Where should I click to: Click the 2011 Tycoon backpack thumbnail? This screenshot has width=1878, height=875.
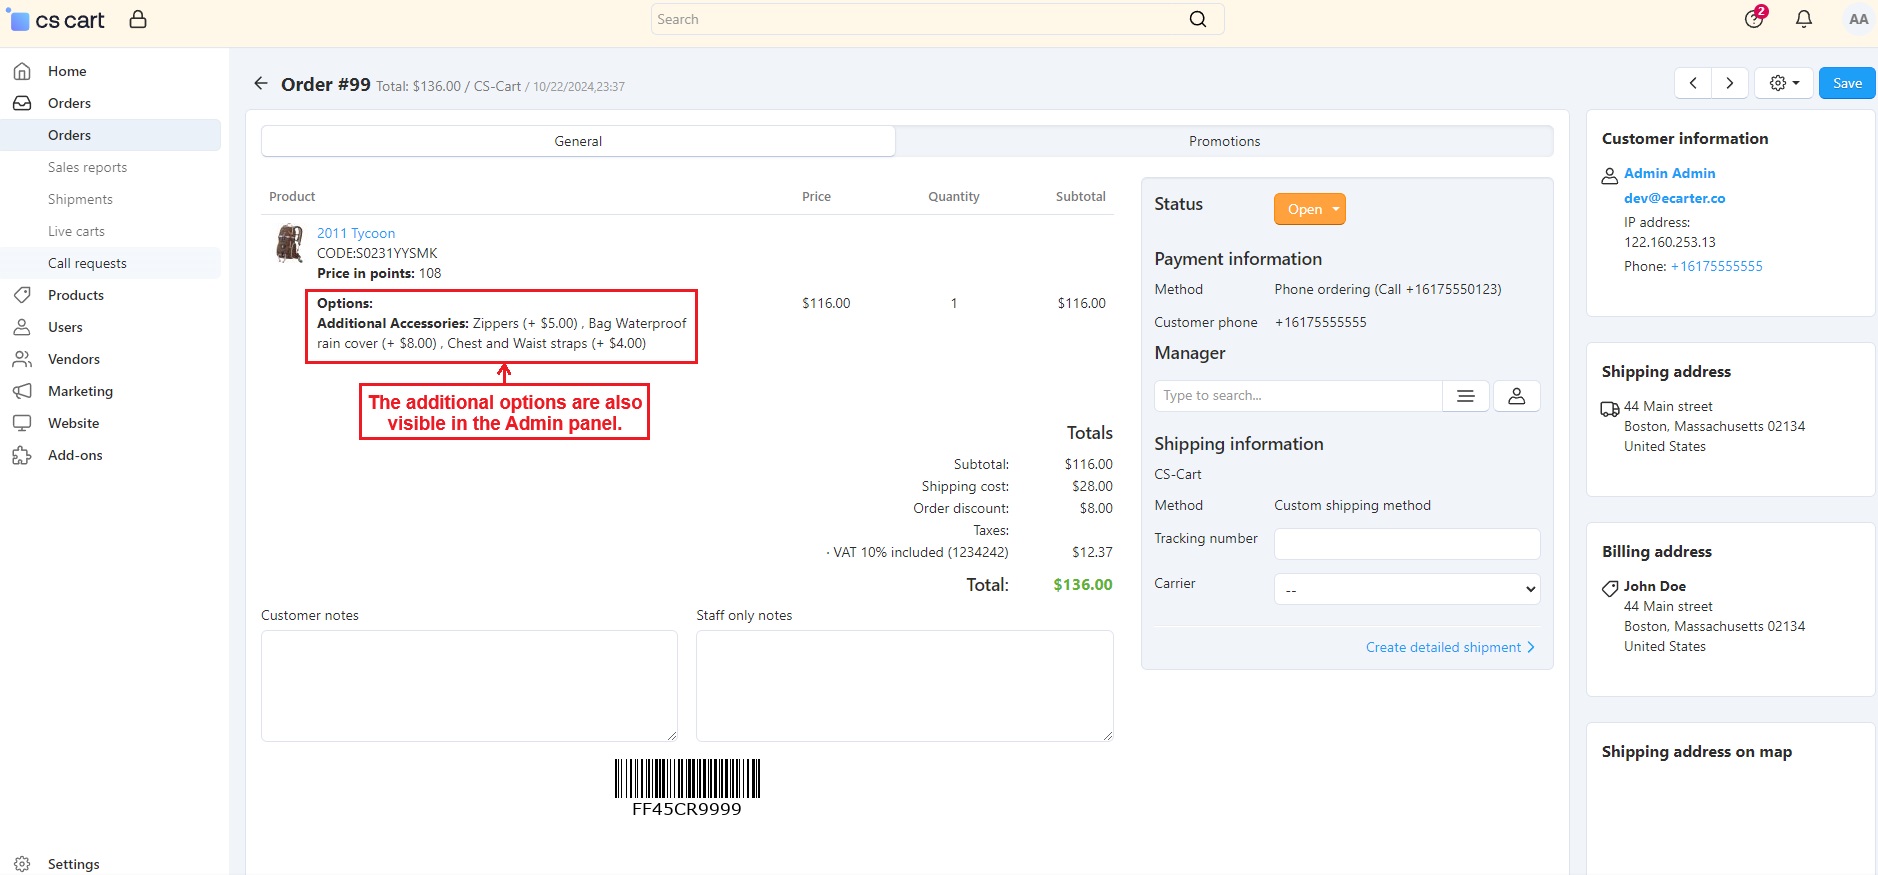click(289, 243)
